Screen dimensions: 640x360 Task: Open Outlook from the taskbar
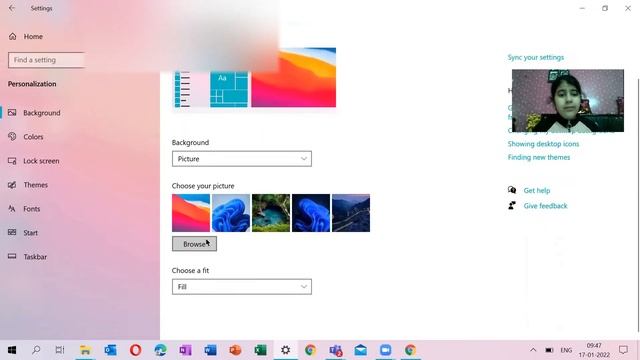110,350
